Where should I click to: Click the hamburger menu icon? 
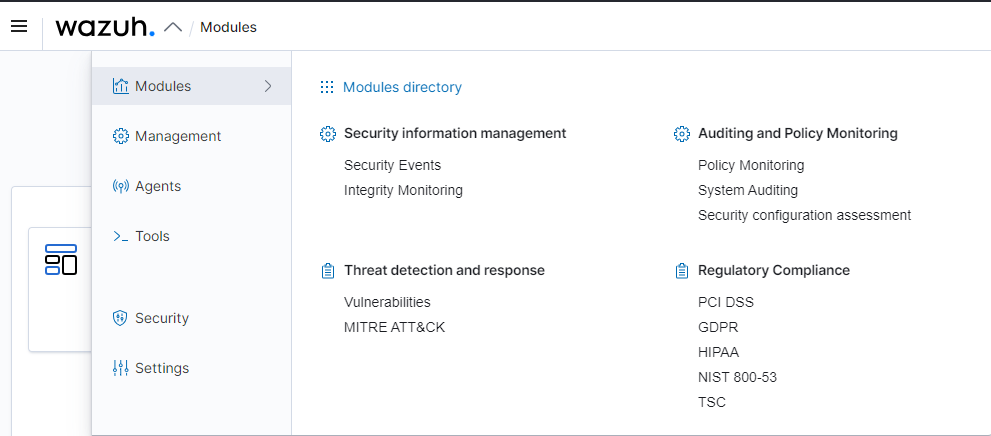pyautogui.click(x=19, y=27)
